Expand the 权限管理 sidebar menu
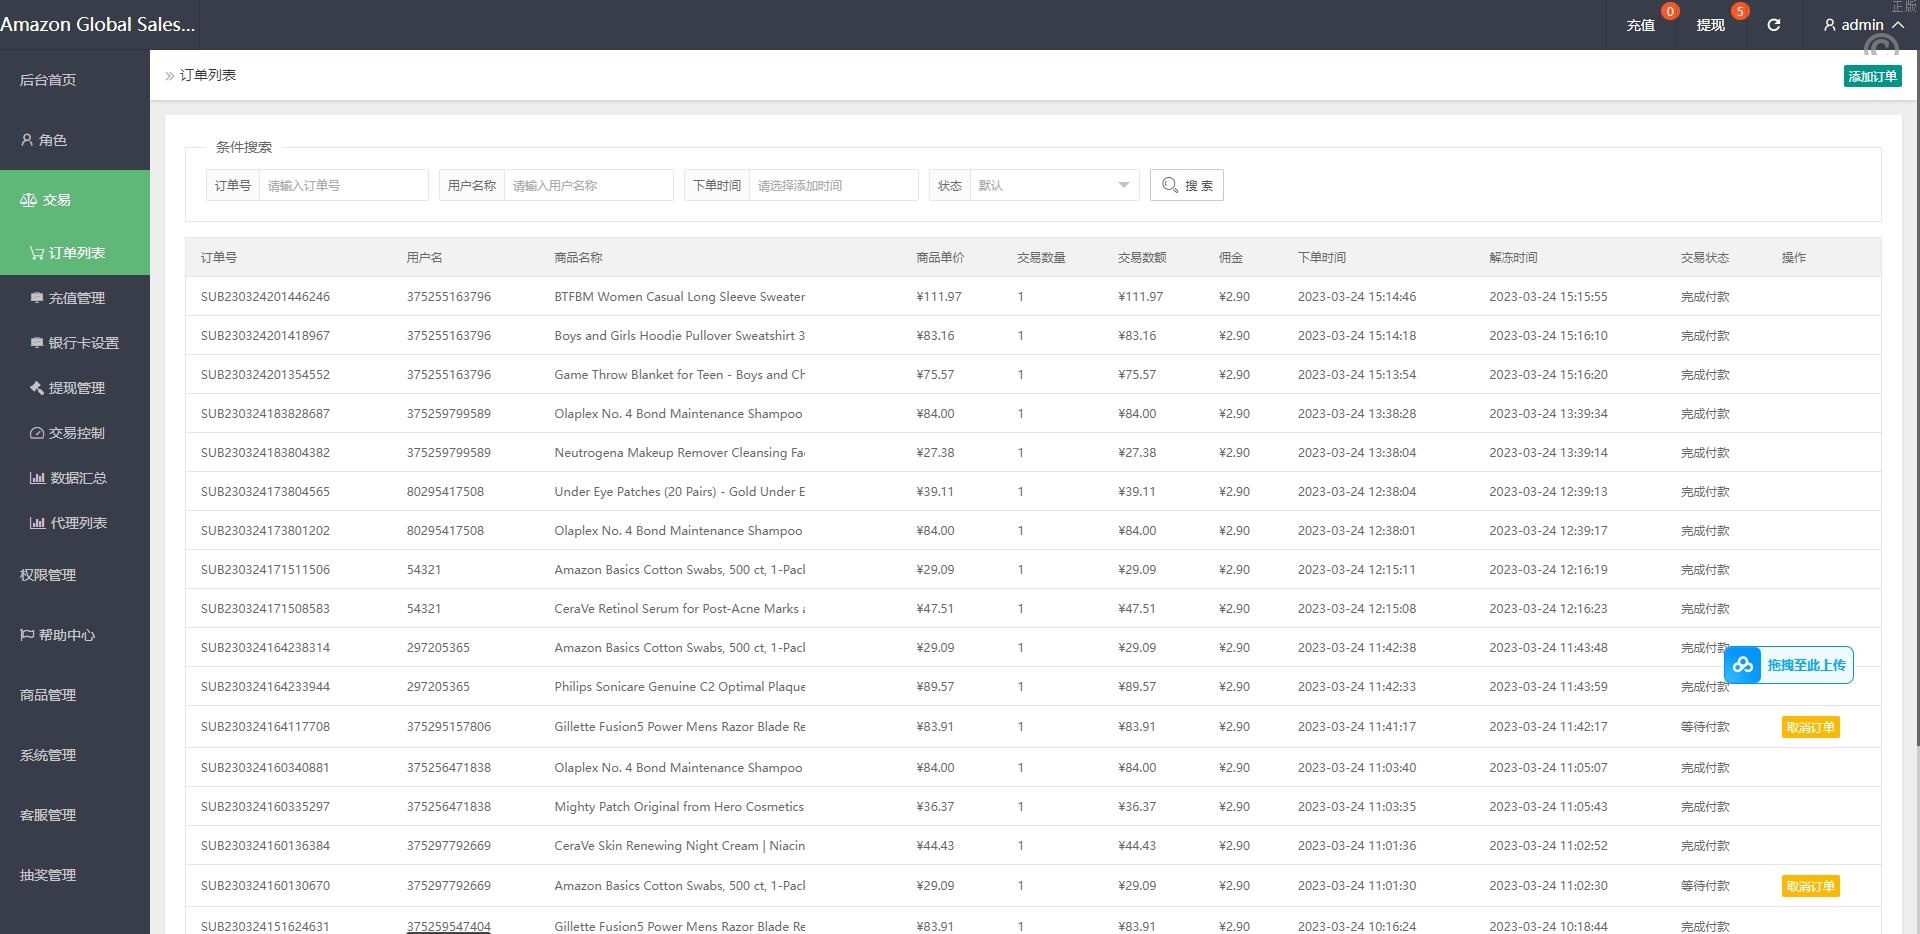Viewport: 1920px width, 934px height. pos(48,575)
